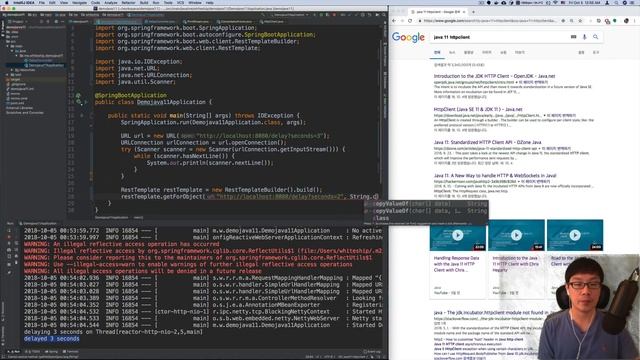This screenshot has width=640, height=360.
Task: Click the Google search magnifier icon
Action: (596, 37)
